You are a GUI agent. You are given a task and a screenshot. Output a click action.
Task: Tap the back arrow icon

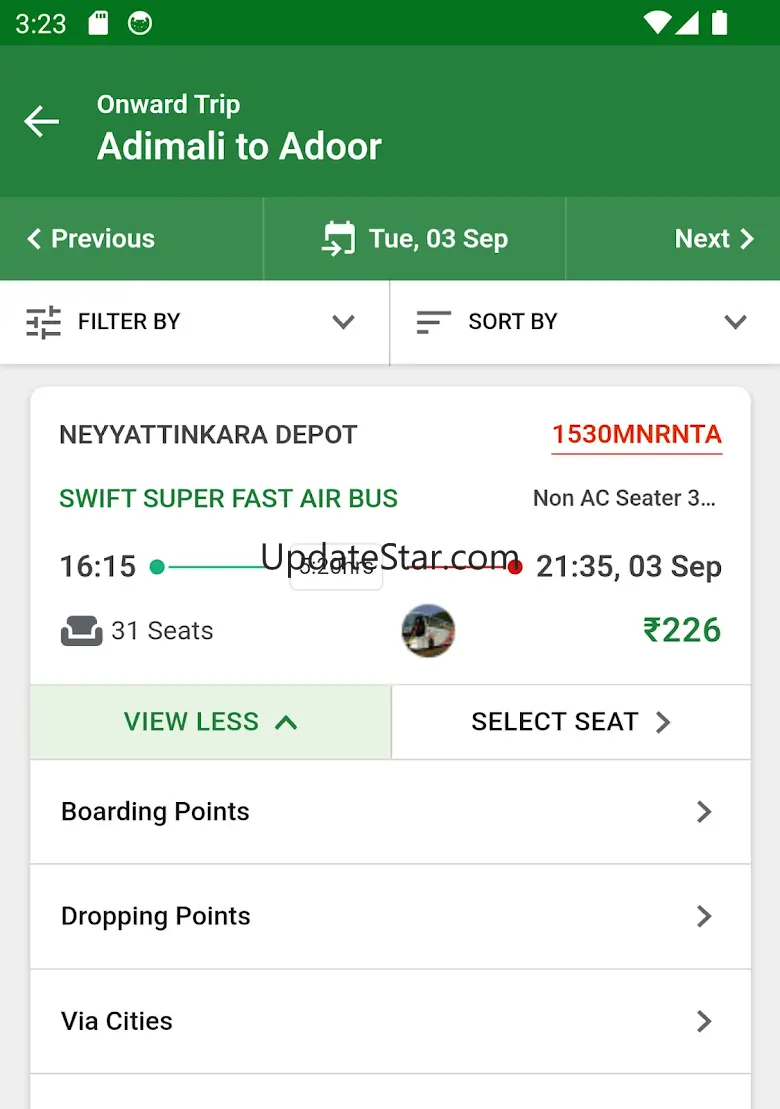42,122
